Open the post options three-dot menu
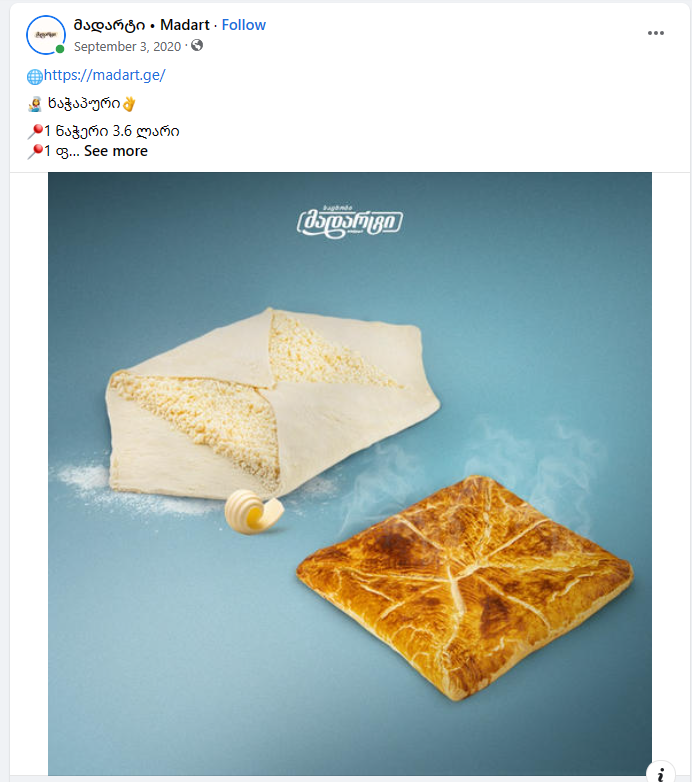The width and height of the screenshot is (692, 782). [656, 33]
